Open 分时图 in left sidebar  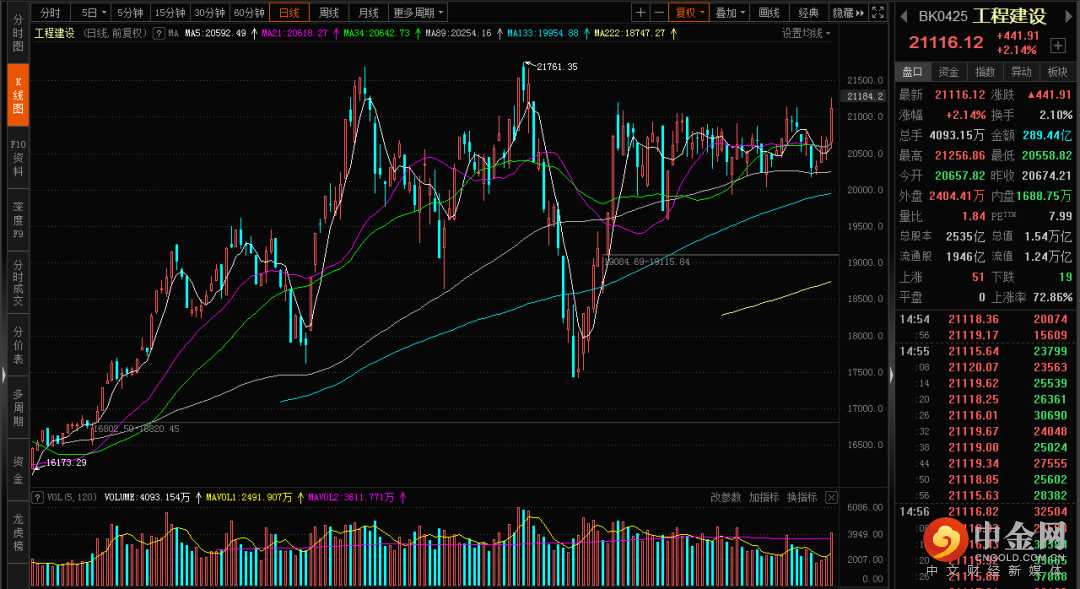click(18, 32)
